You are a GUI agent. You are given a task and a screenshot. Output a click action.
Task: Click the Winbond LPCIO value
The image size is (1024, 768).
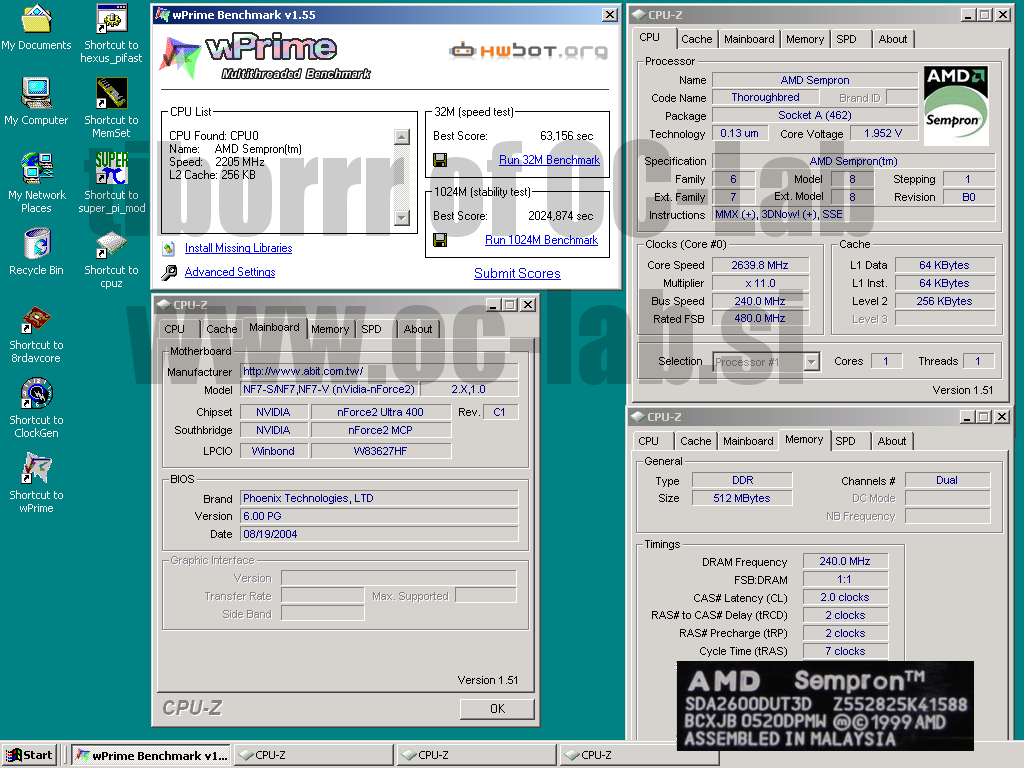[x=274, y=451]
